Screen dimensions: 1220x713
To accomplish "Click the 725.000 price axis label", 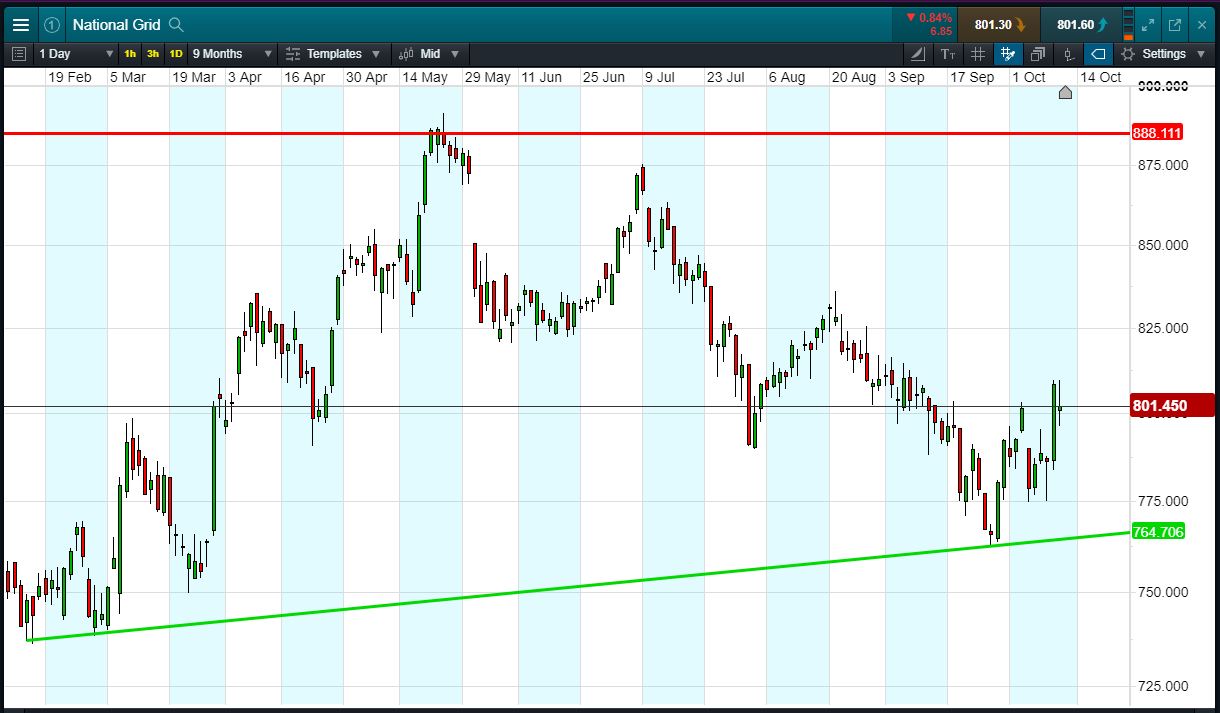I will 1164,686.
